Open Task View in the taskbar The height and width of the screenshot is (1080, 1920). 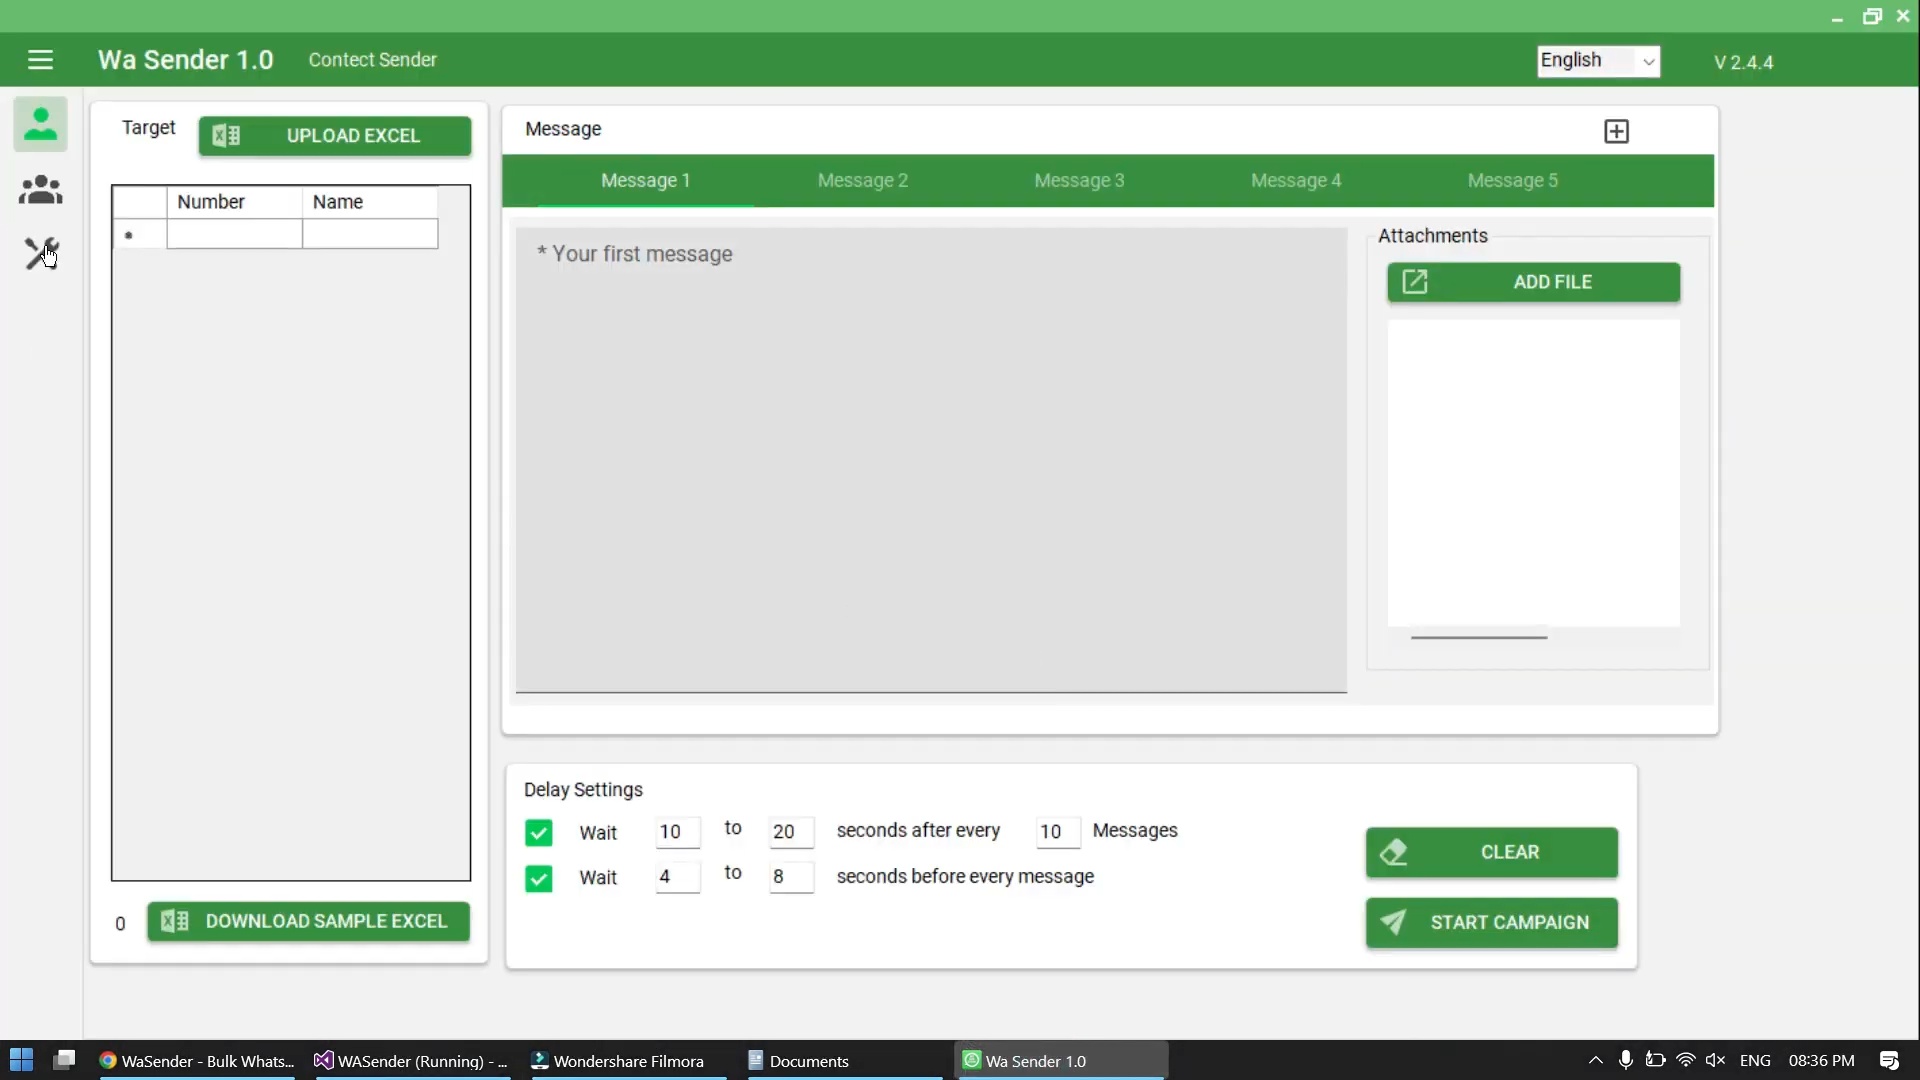coord(65,1060)
